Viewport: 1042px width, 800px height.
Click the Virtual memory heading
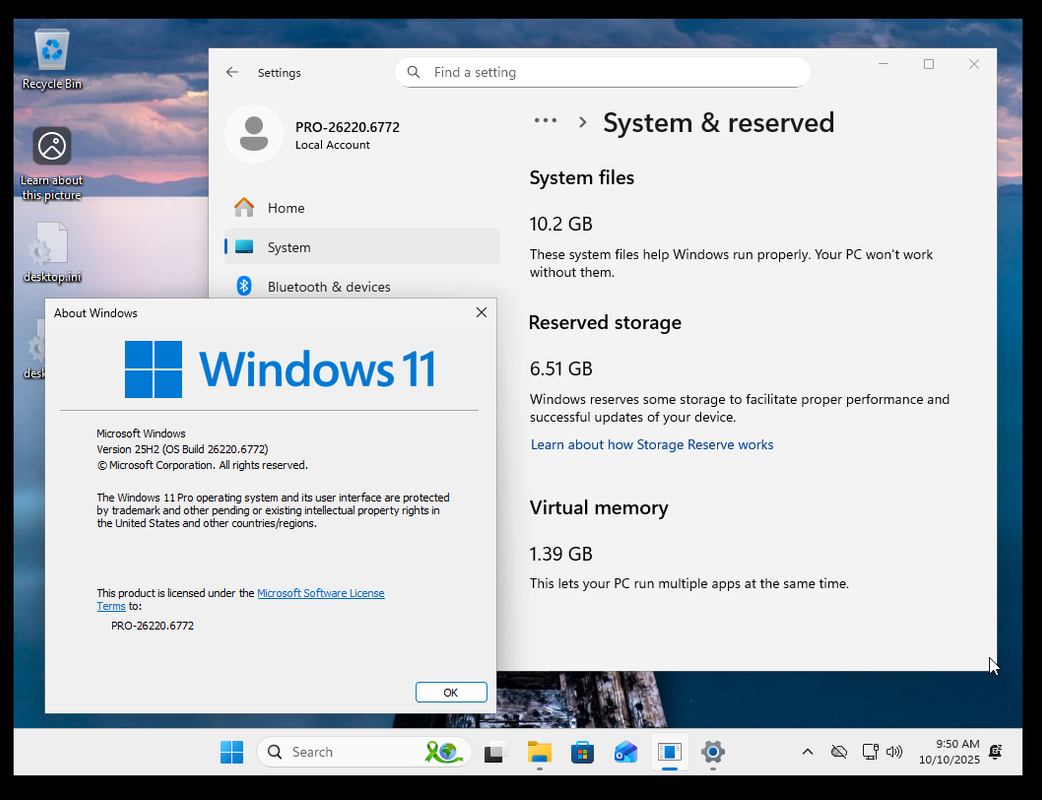[599, 508]
